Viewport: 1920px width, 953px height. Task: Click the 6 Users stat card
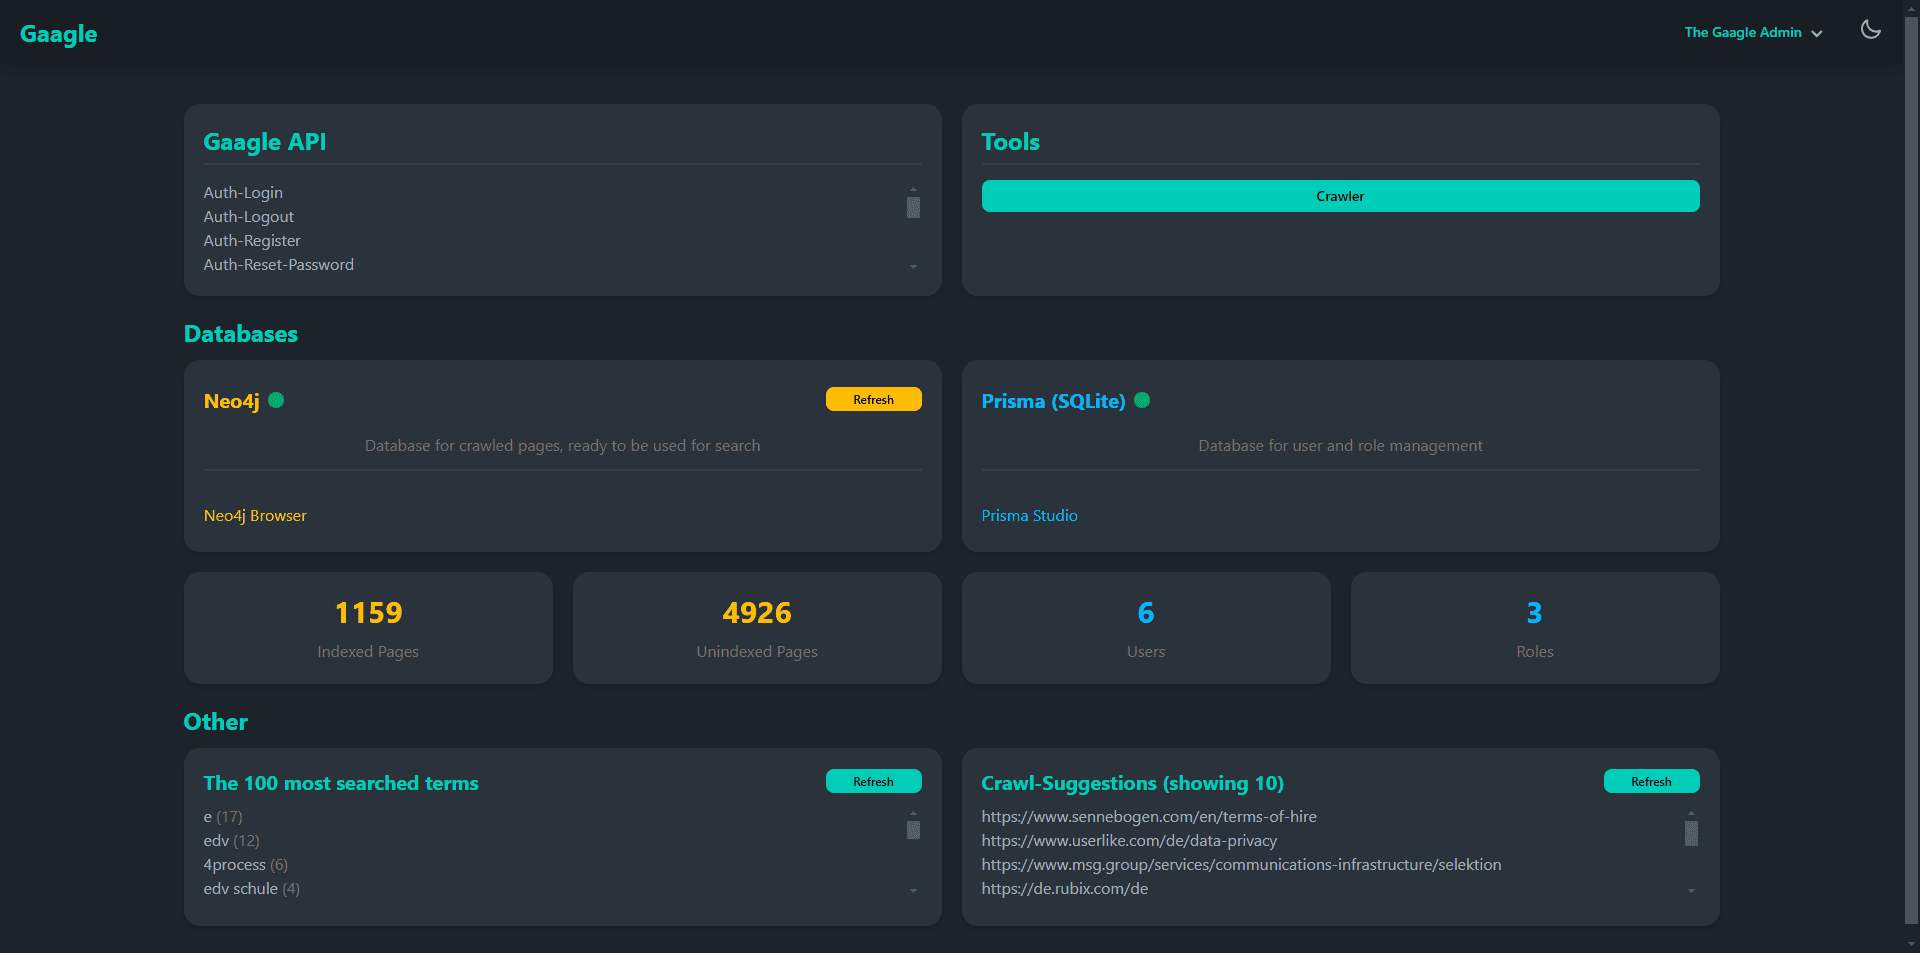coord(1146,628)
